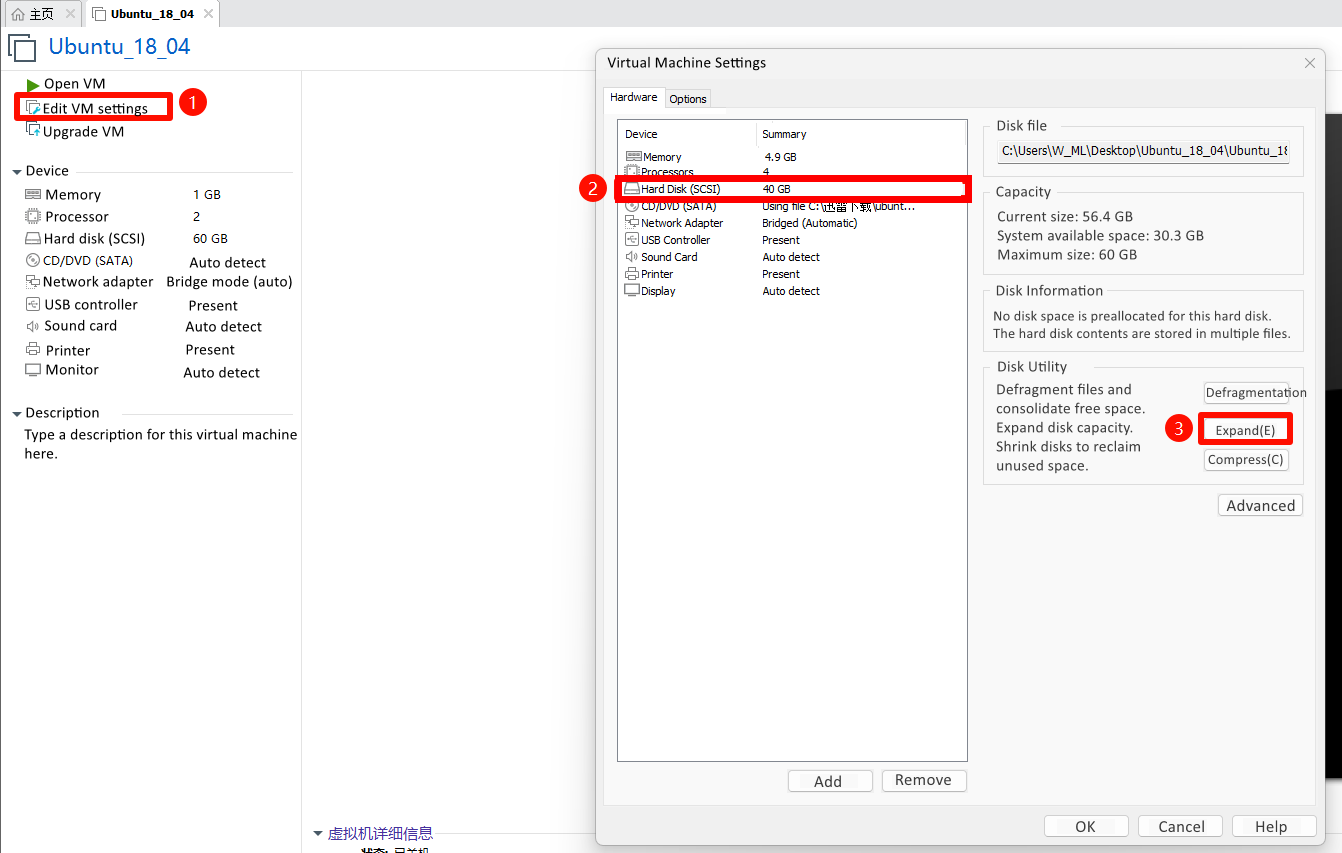1342x853 pixels.
Task: Select the Display monitor icon in the dialog
Action: (x=632, y=291)
